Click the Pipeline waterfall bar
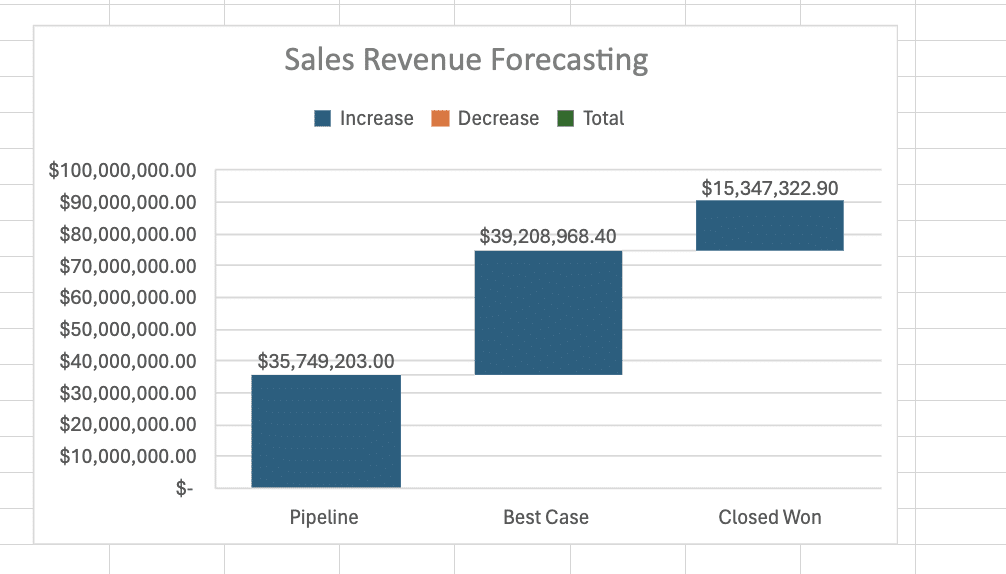1006x574 pixels. tap(325, 431)
